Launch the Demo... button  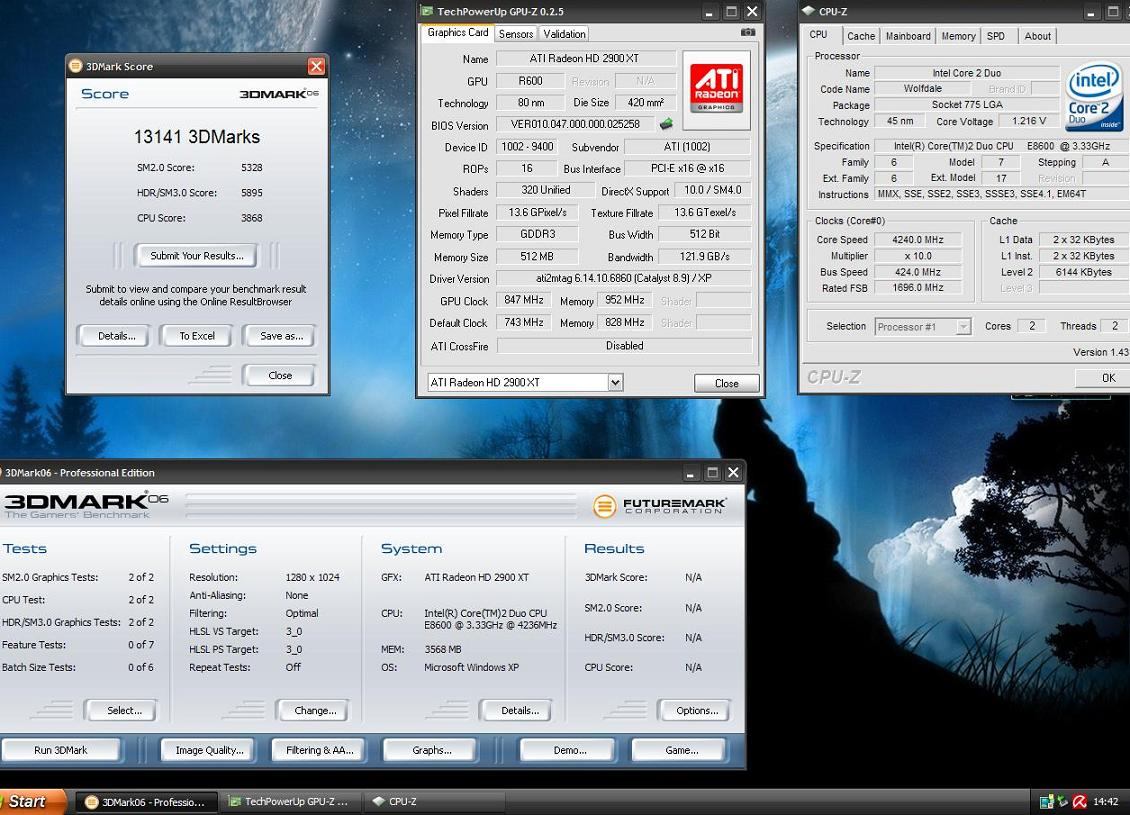pos(569,750)
